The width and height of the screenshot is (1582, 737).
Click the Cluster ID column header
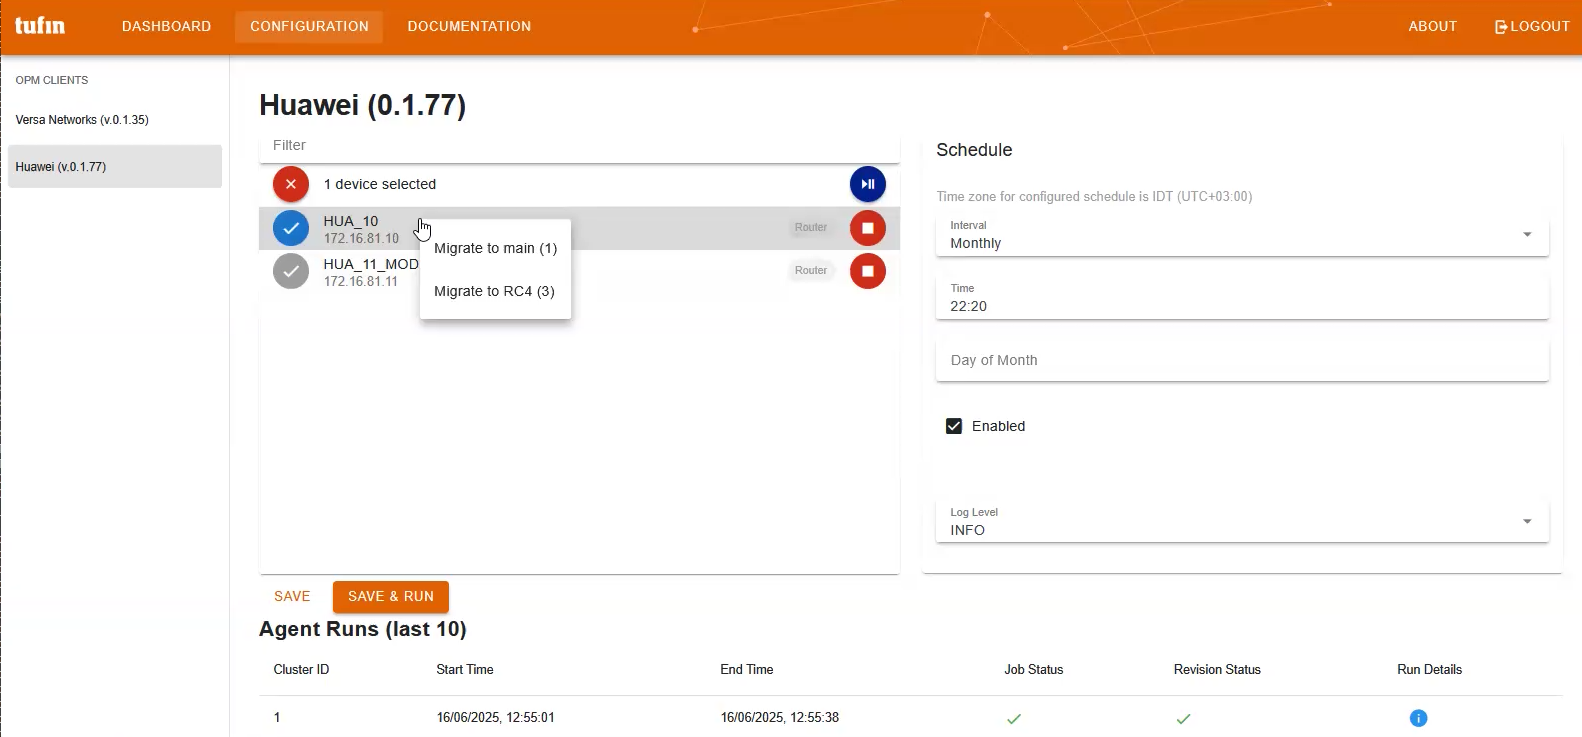coord(301,669)
